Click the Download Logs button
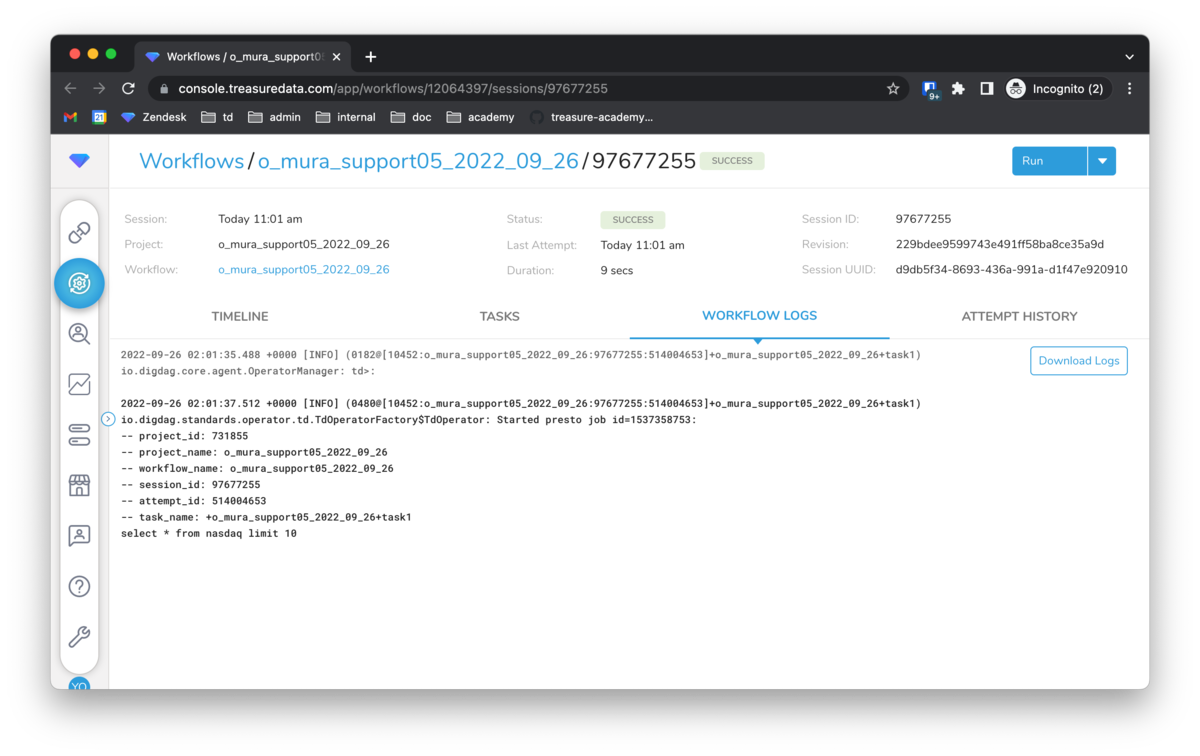Viewport: 1200px width, 756px height. 1078,360
